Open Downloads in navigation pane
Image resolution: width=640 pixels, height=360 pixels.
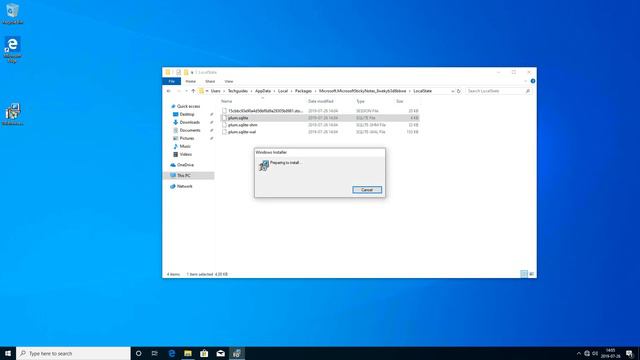(x=189, y=122)
